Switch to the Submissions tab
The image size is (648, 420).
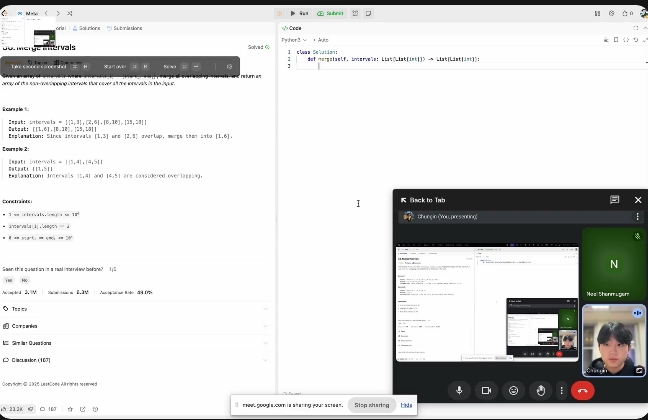click(124, 28)
